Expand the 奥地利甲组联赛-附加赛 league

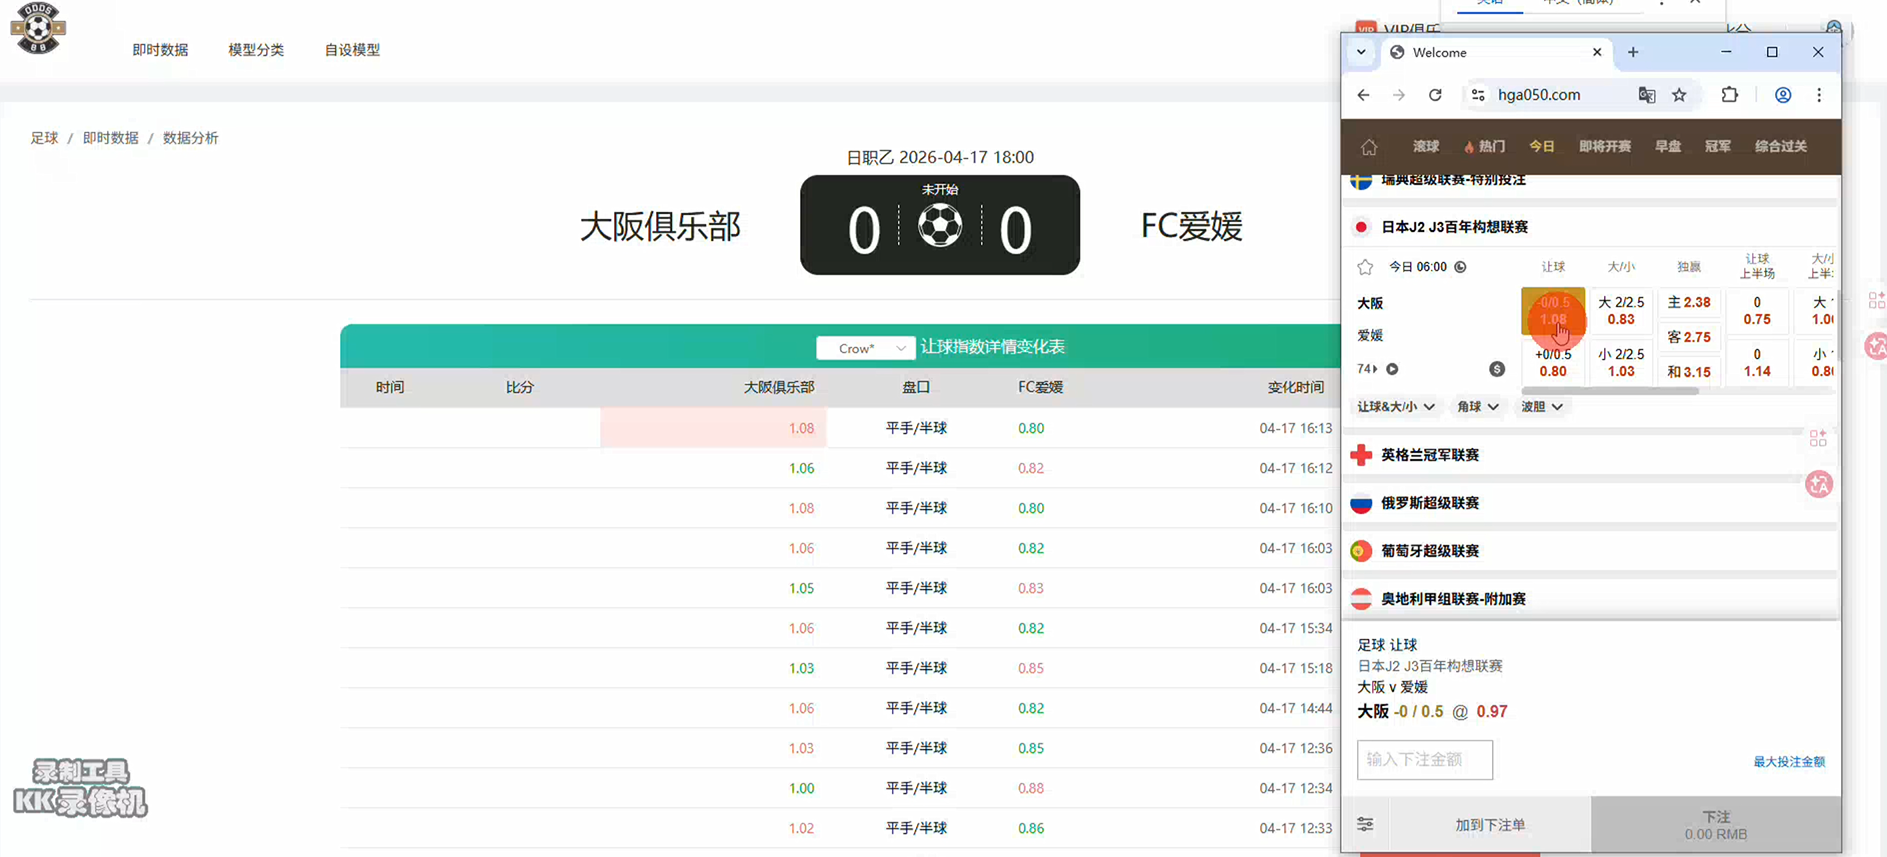(x=1590, y=599)
